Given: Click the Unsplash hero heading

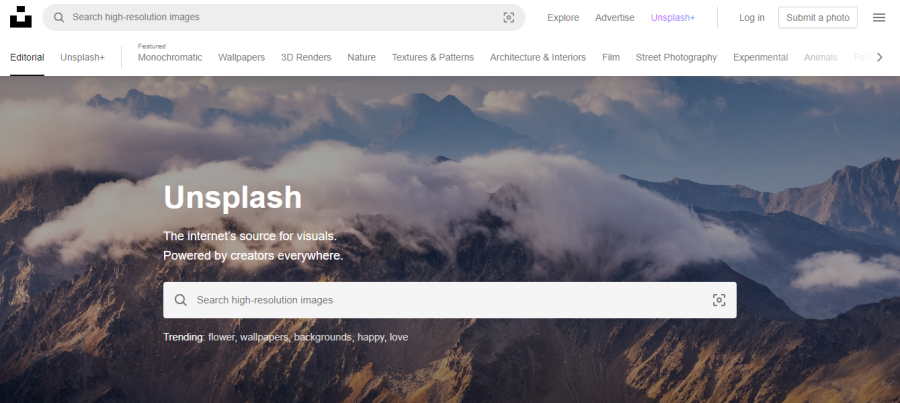Looking at the screenshot, I should [x=232, y=197].
